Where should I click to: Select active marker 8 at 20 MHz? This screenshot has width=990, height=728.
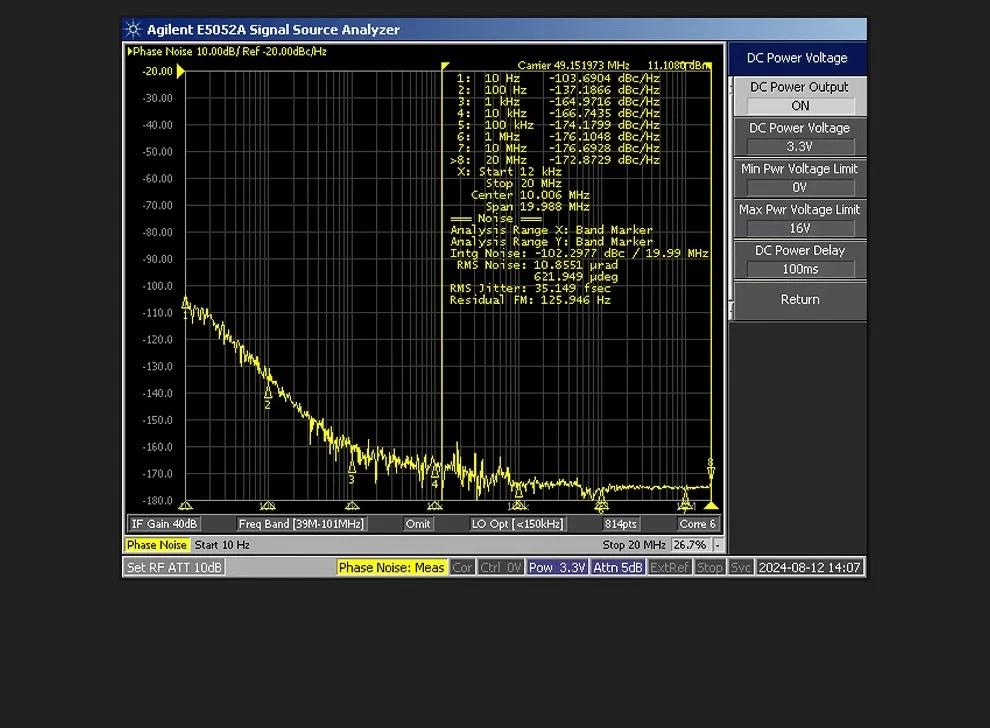pos(711,465)
